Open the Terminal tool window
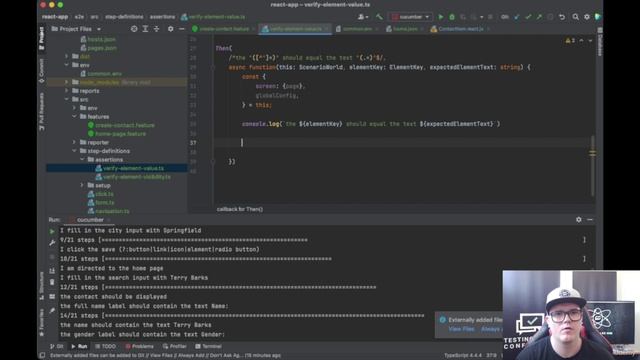Screen dimensions: 640x360 (x=208, y=346)
